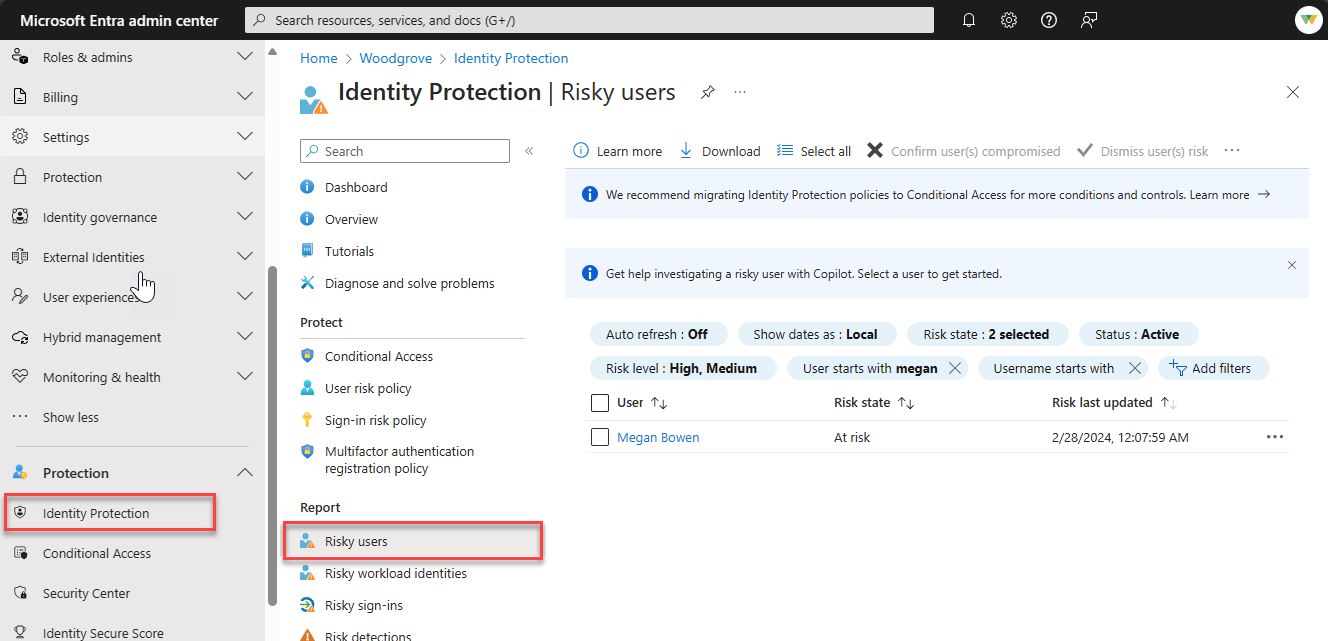
Task: Open the Show dates as : Local filter
Action: pyautogui.click(x=816, y=334)
